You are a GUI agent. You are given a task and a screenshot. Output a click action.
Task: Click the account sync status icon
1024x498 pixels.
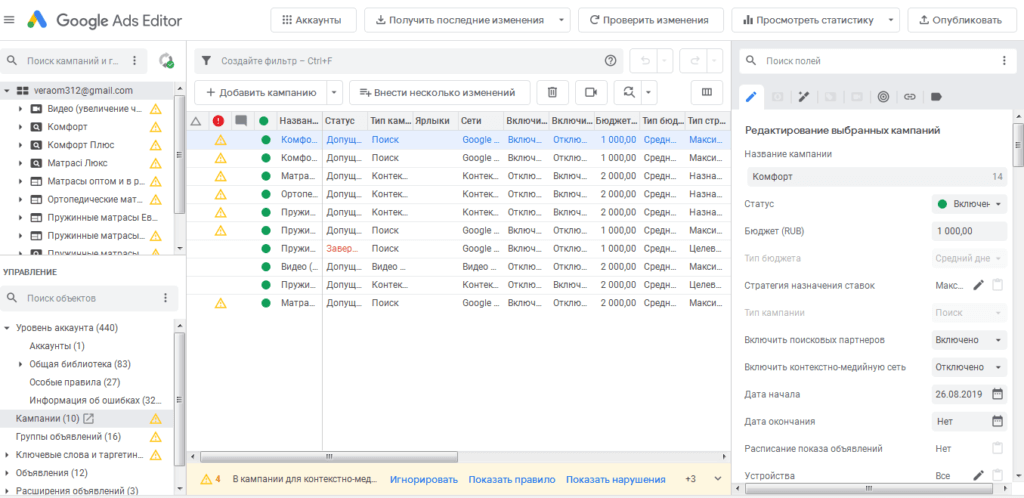(x=165, y=61)
